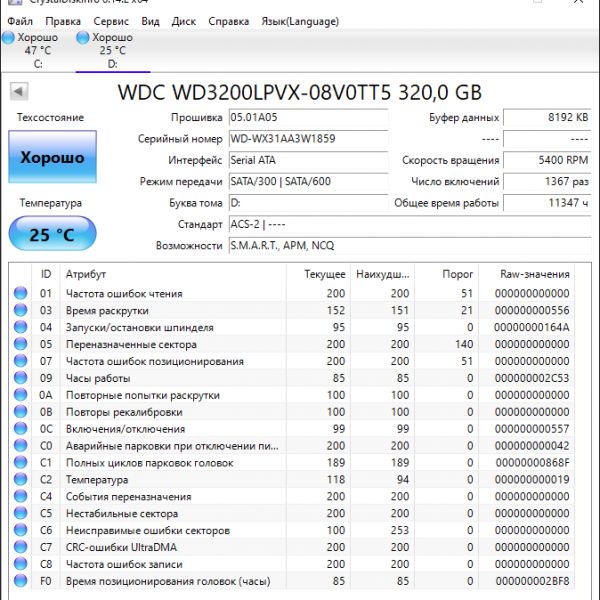Open the Файл menu
The image size is (600, 600).
20,21
